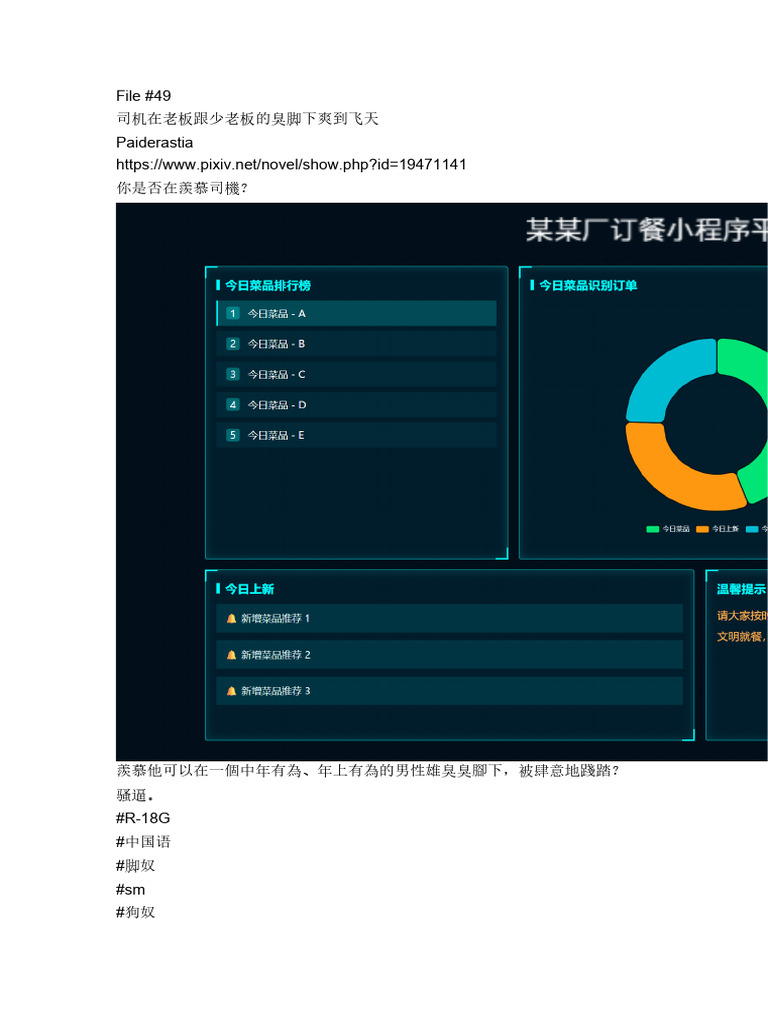Viewport: 768px width, 1024px height.
Task: Click the 今日菜品排行榜 panel heading
Action: pyautogui.click(x=268, y=285)
